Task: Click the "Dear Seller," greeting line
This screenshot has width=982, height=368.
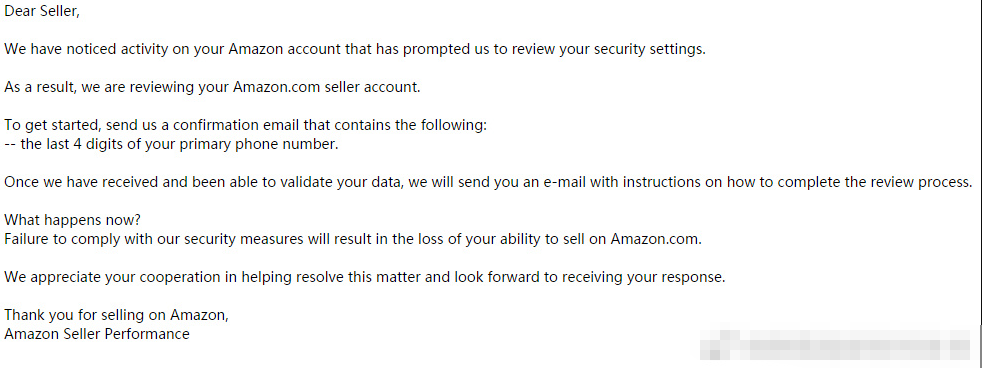Action: (41, 12)
